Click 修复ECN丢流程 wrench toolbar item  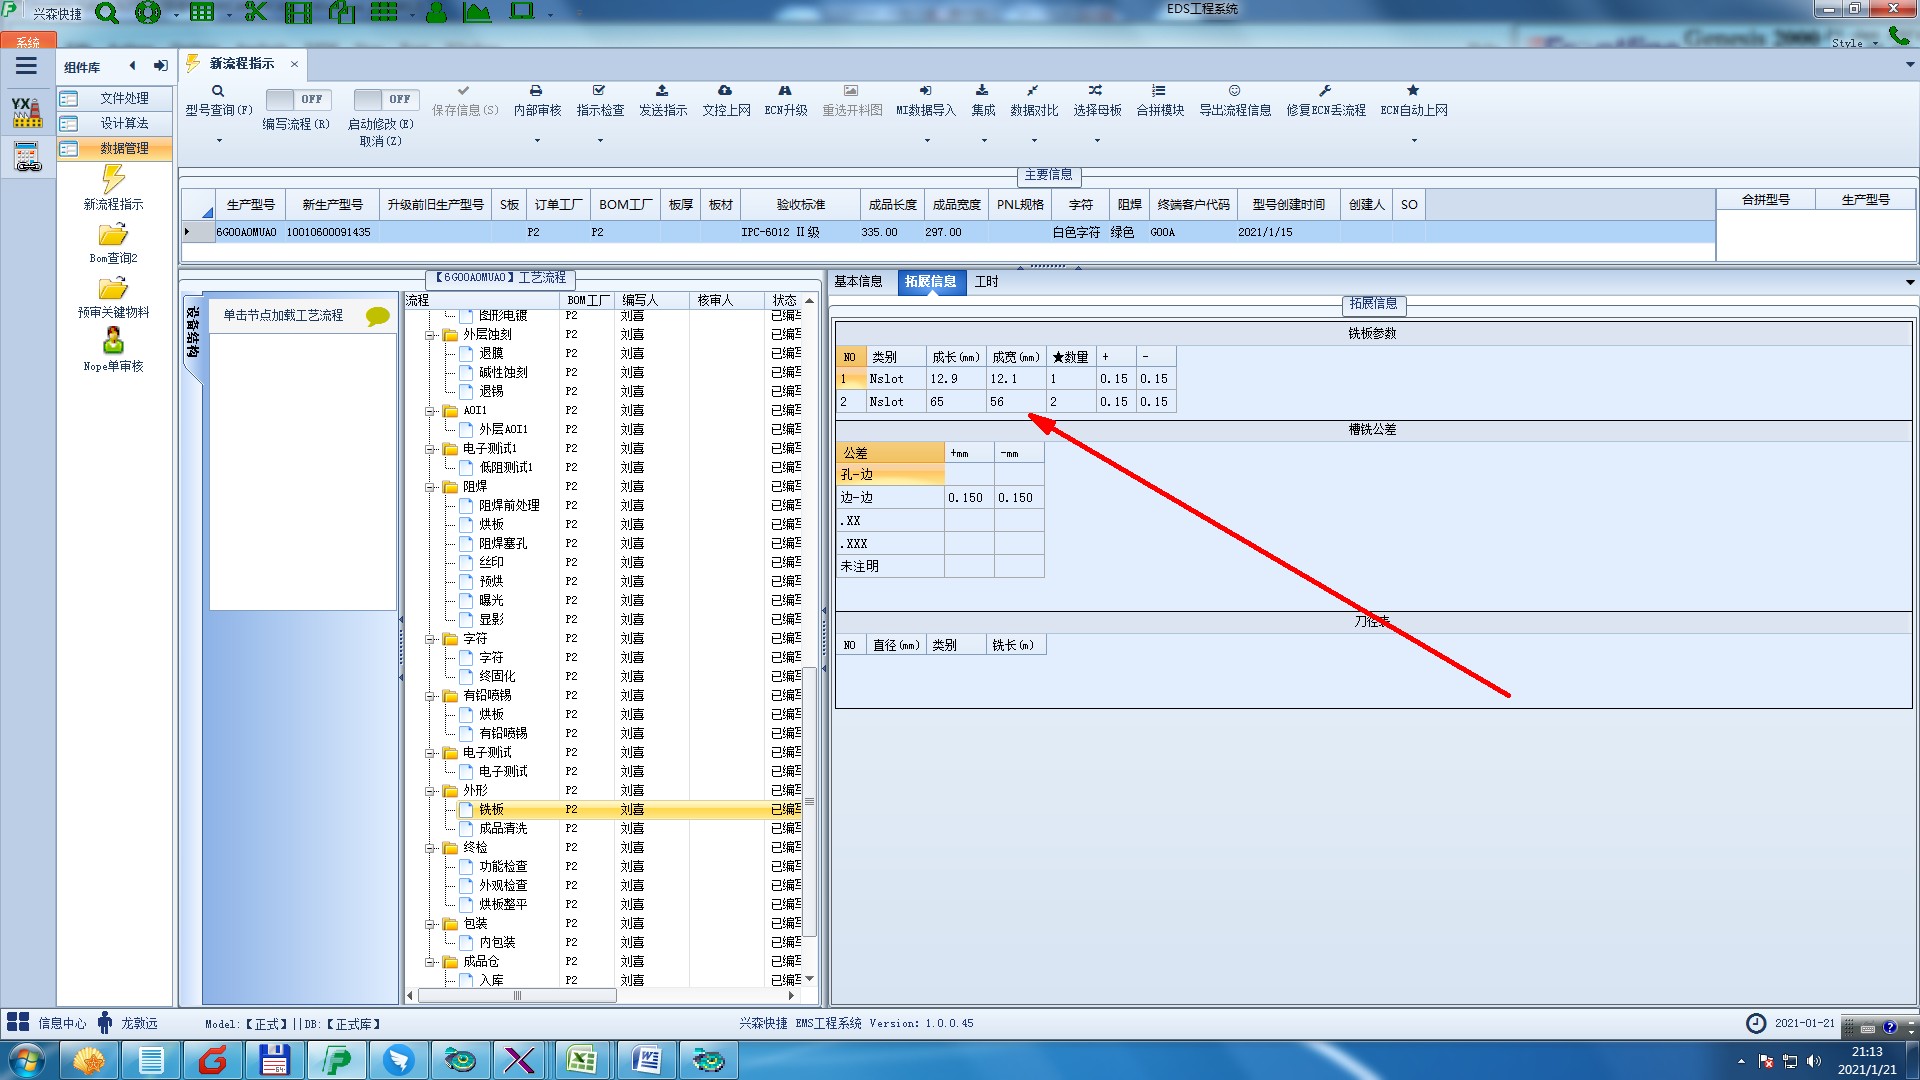tap(1326, 101)
